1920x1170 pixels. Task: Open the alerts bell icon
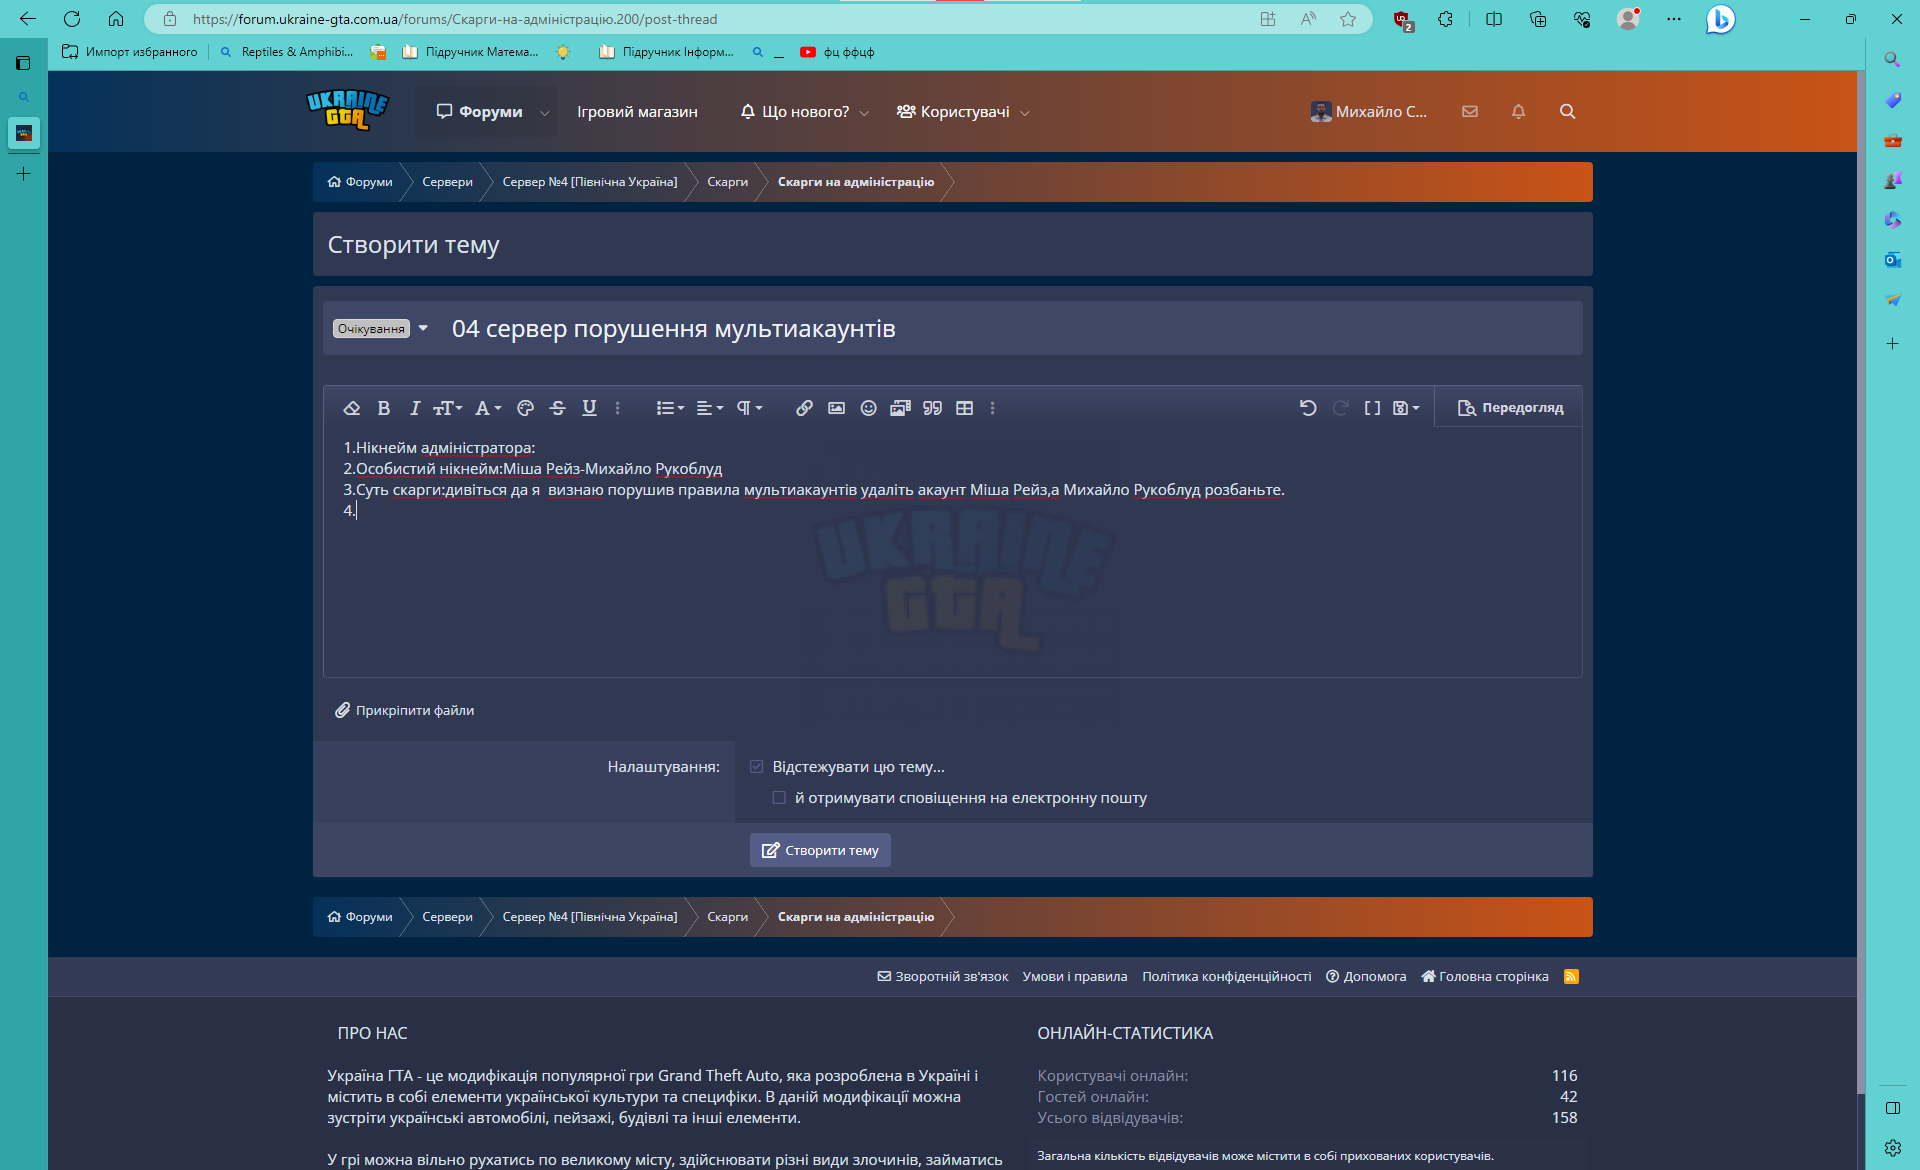pos(1518,112)
